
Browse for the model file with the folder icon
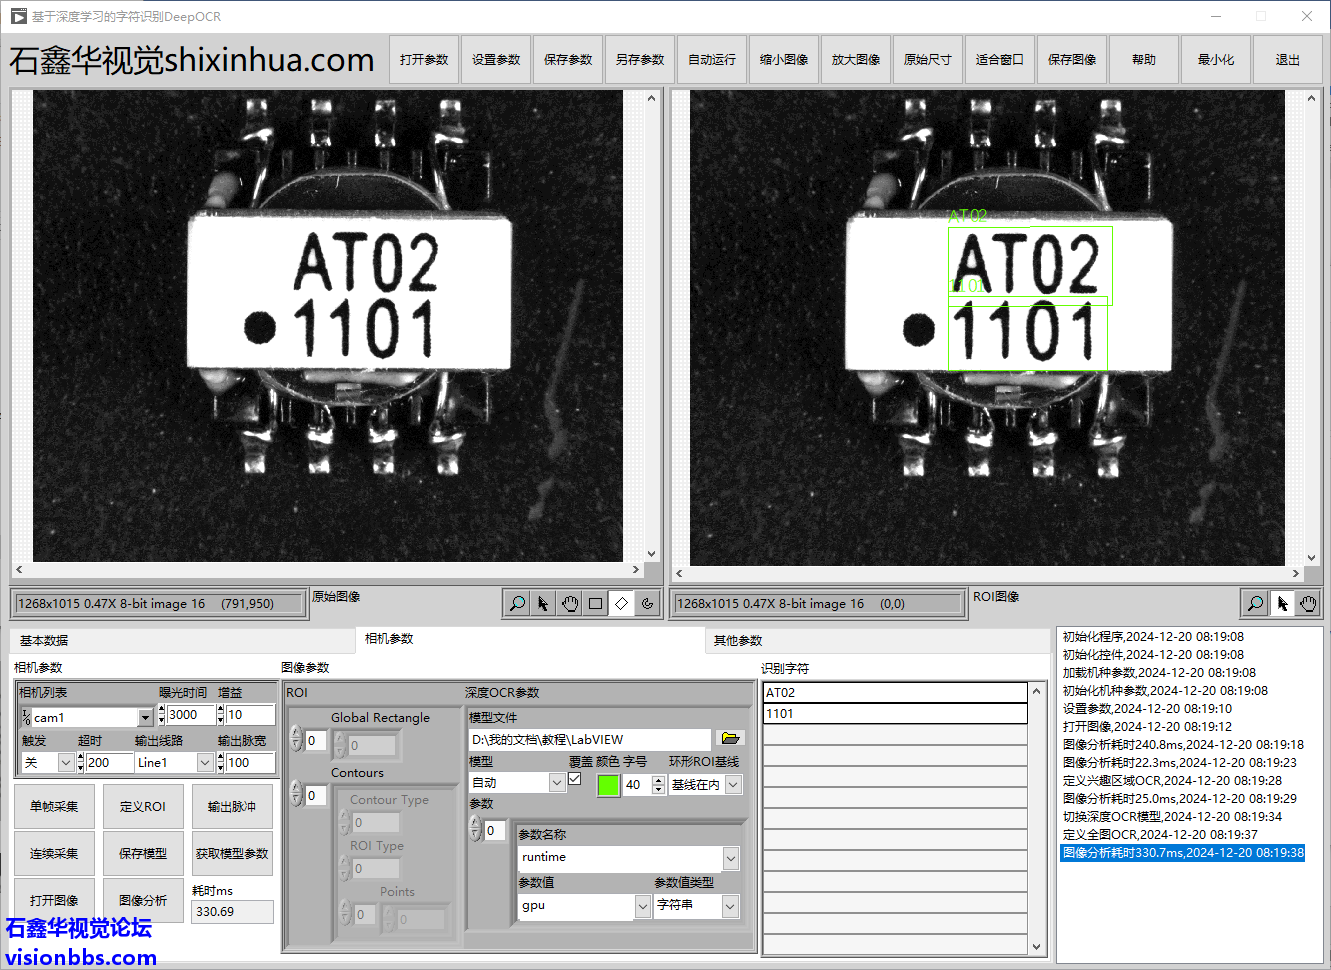tap(730, 739)
